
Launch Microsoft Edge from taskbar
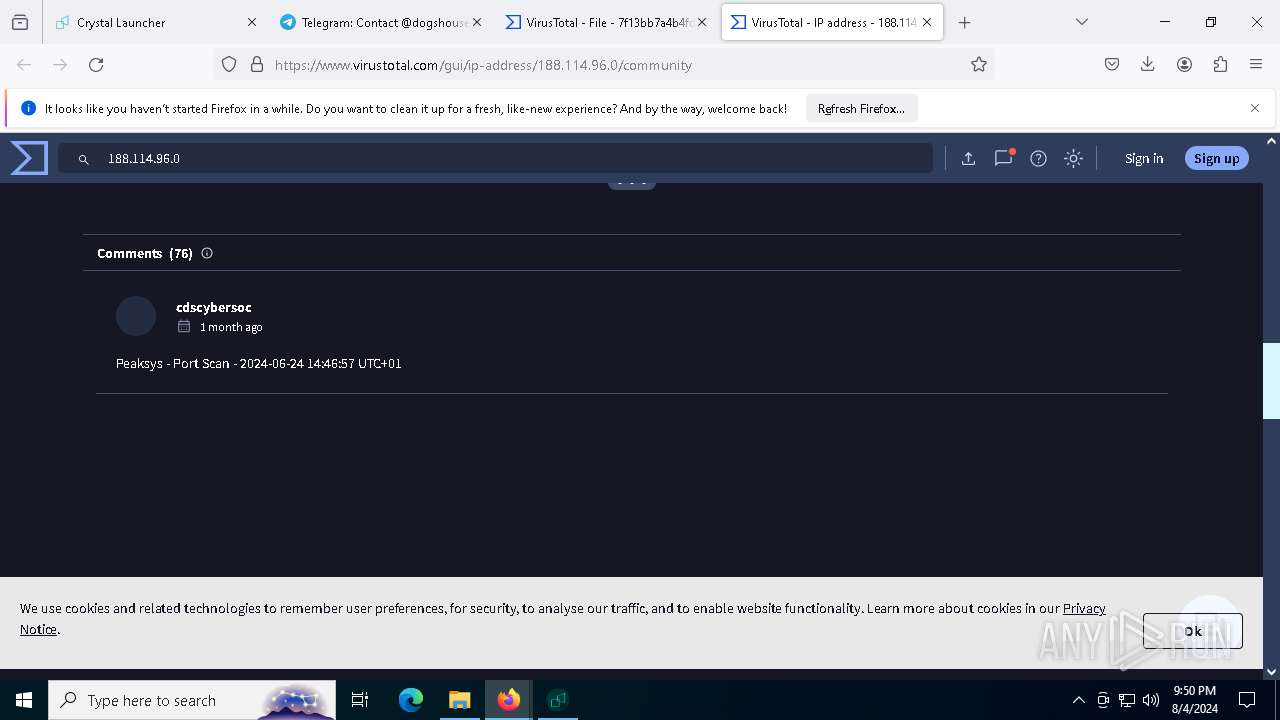(411, 700)
